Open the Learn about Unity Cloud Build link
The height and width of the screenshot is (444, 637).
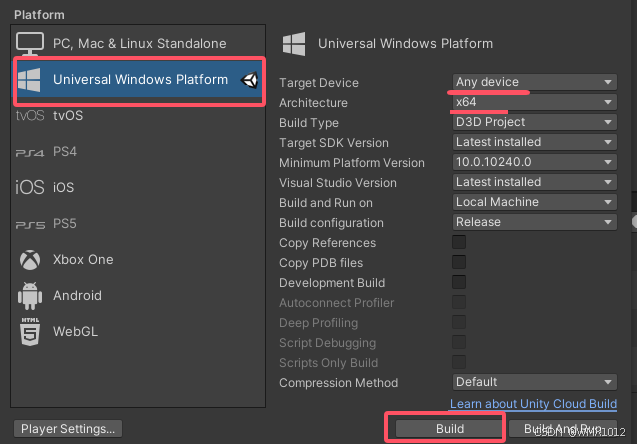point(533,404)
